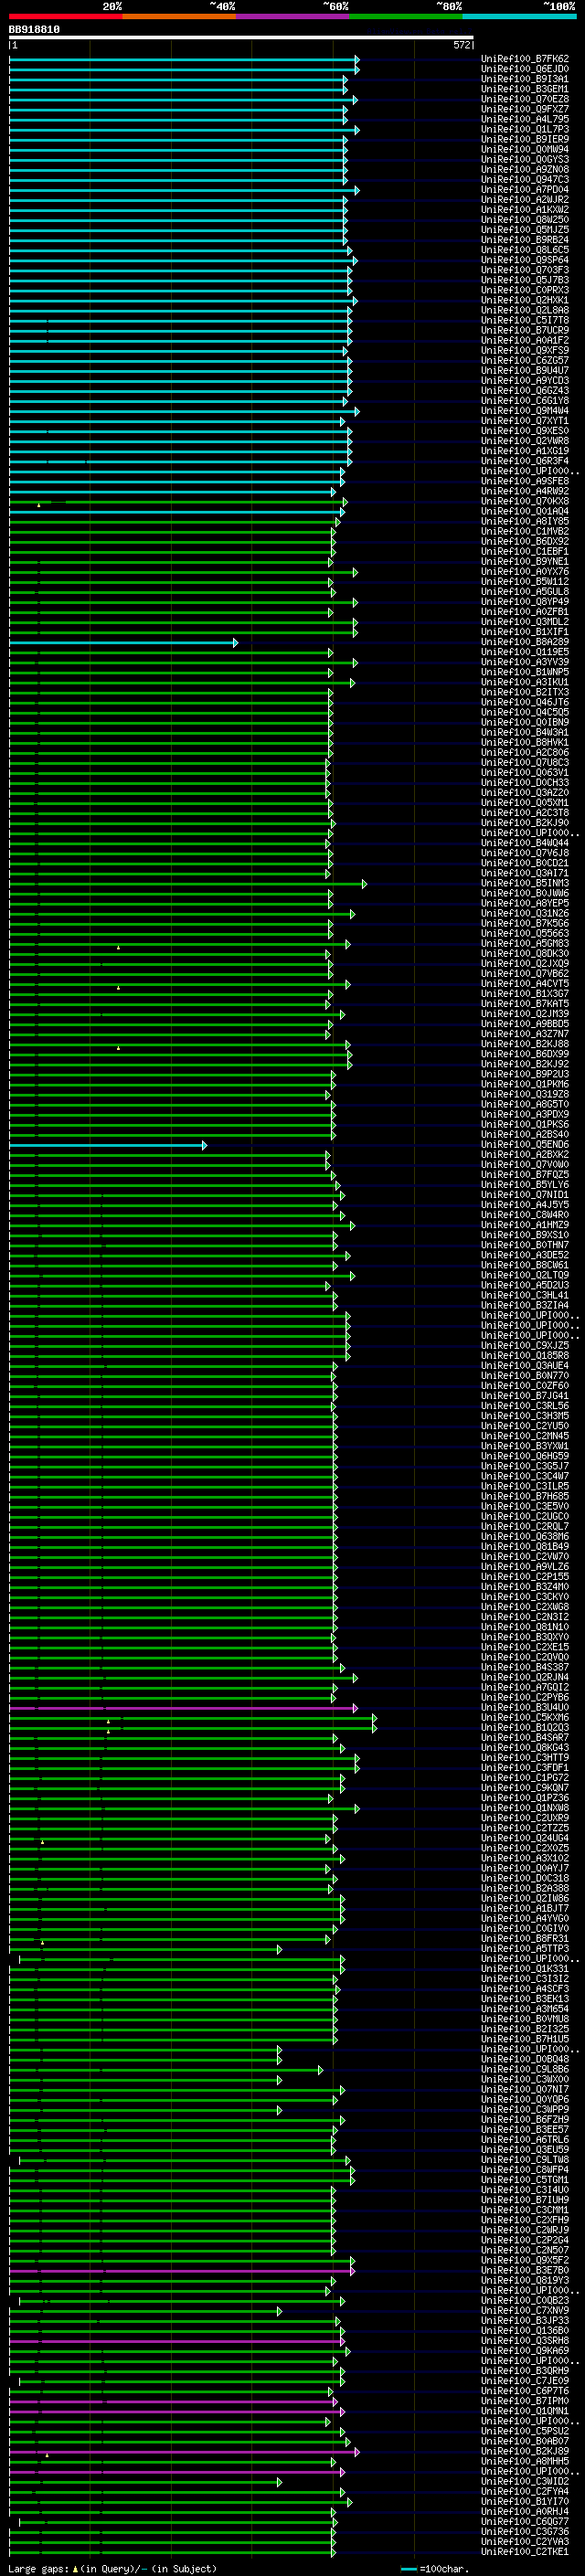The height and width of the screenshot is (2576, 585).
Task: Click hit label UniRef100_Q119E5
Action: [x=525, y=652]
